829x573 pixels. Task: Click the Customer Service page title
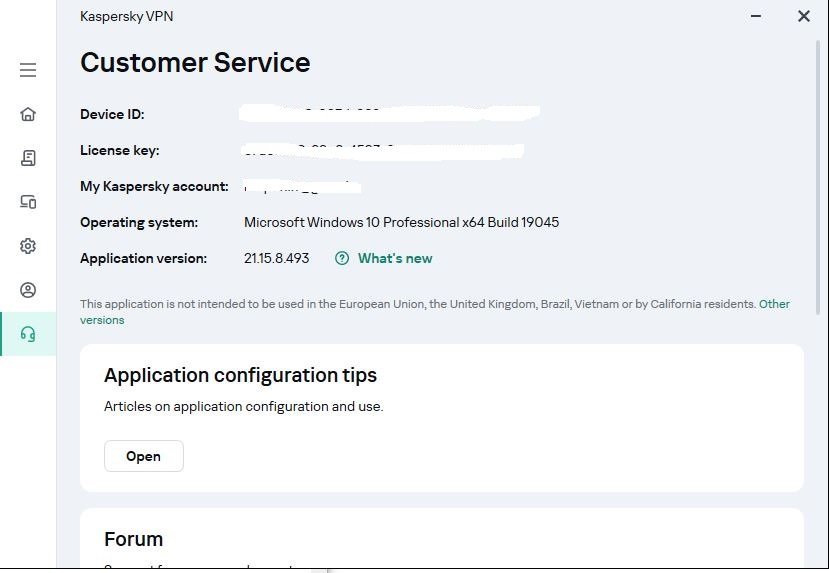[195, 62]
